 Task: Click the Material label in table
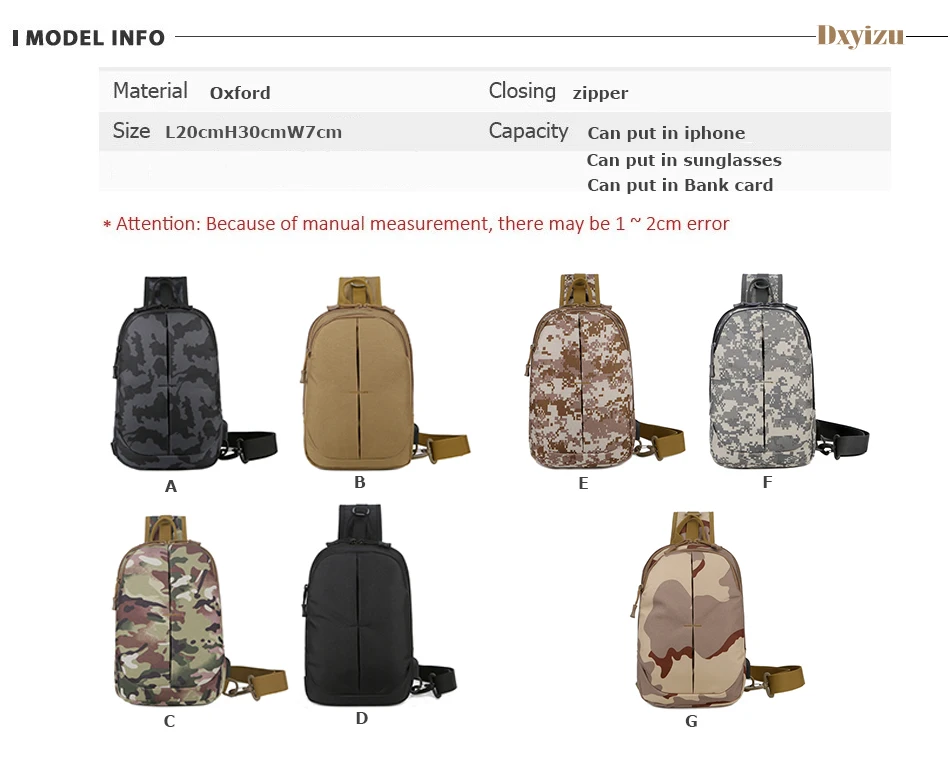point(150,90)
